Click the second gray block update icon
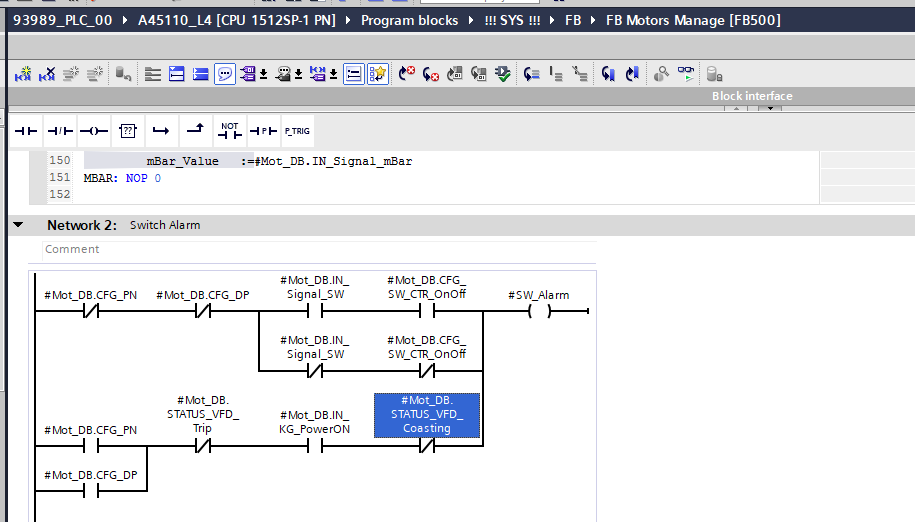This screenshot has width=915, height=522. click(479, 74)
